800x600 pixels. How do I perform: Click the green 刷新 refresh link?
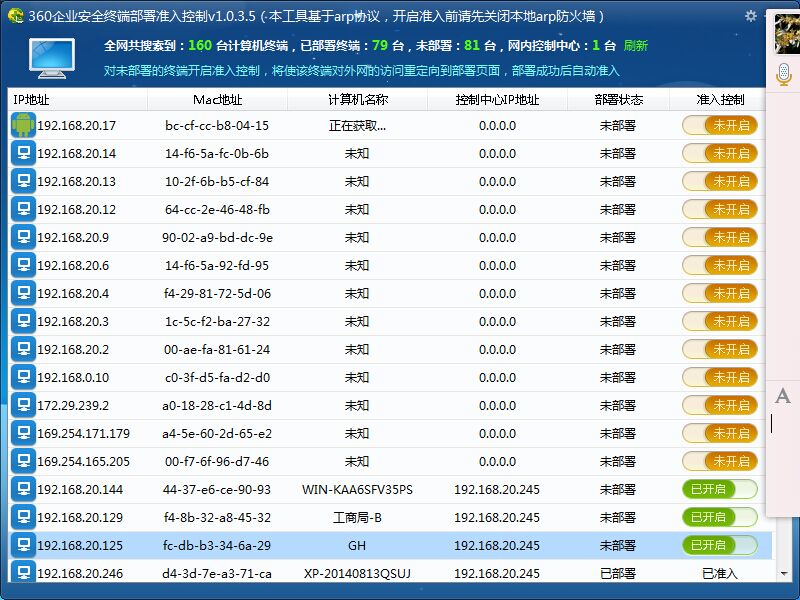click(x=635, y=45)
